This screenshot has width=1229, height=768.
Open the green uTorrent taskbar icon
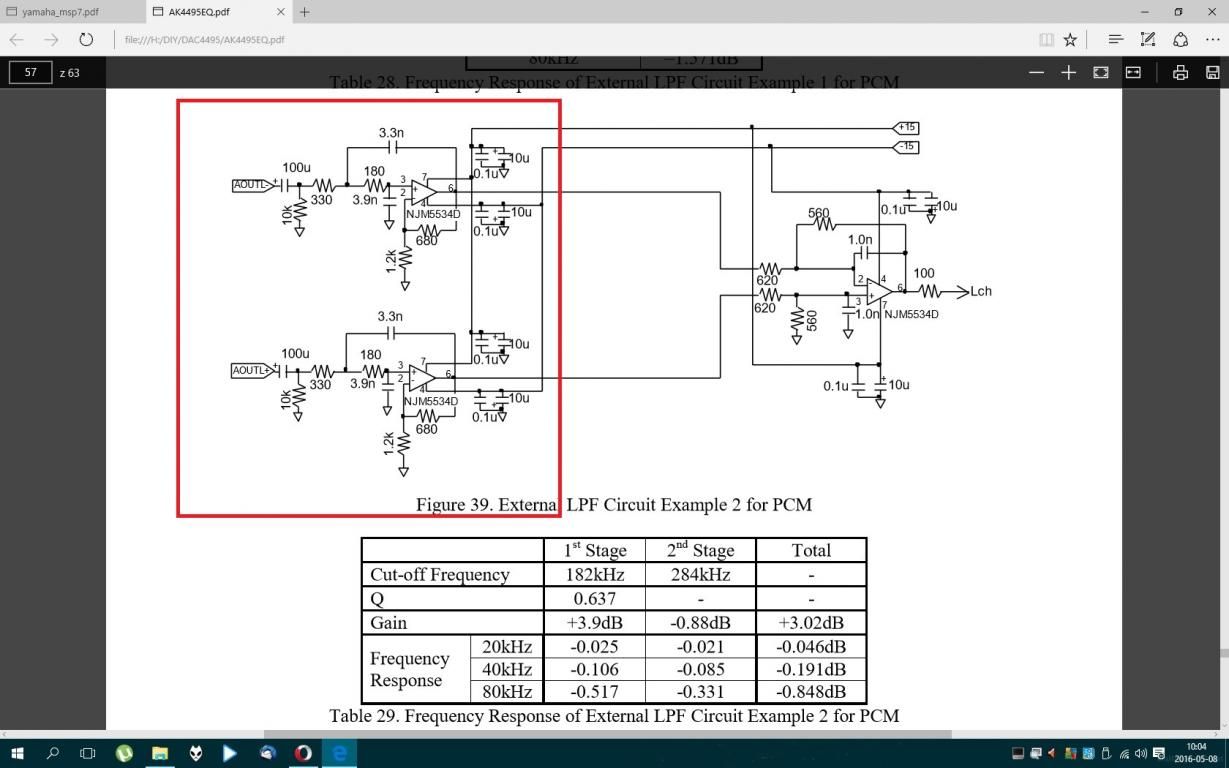[x=124, y=753]
